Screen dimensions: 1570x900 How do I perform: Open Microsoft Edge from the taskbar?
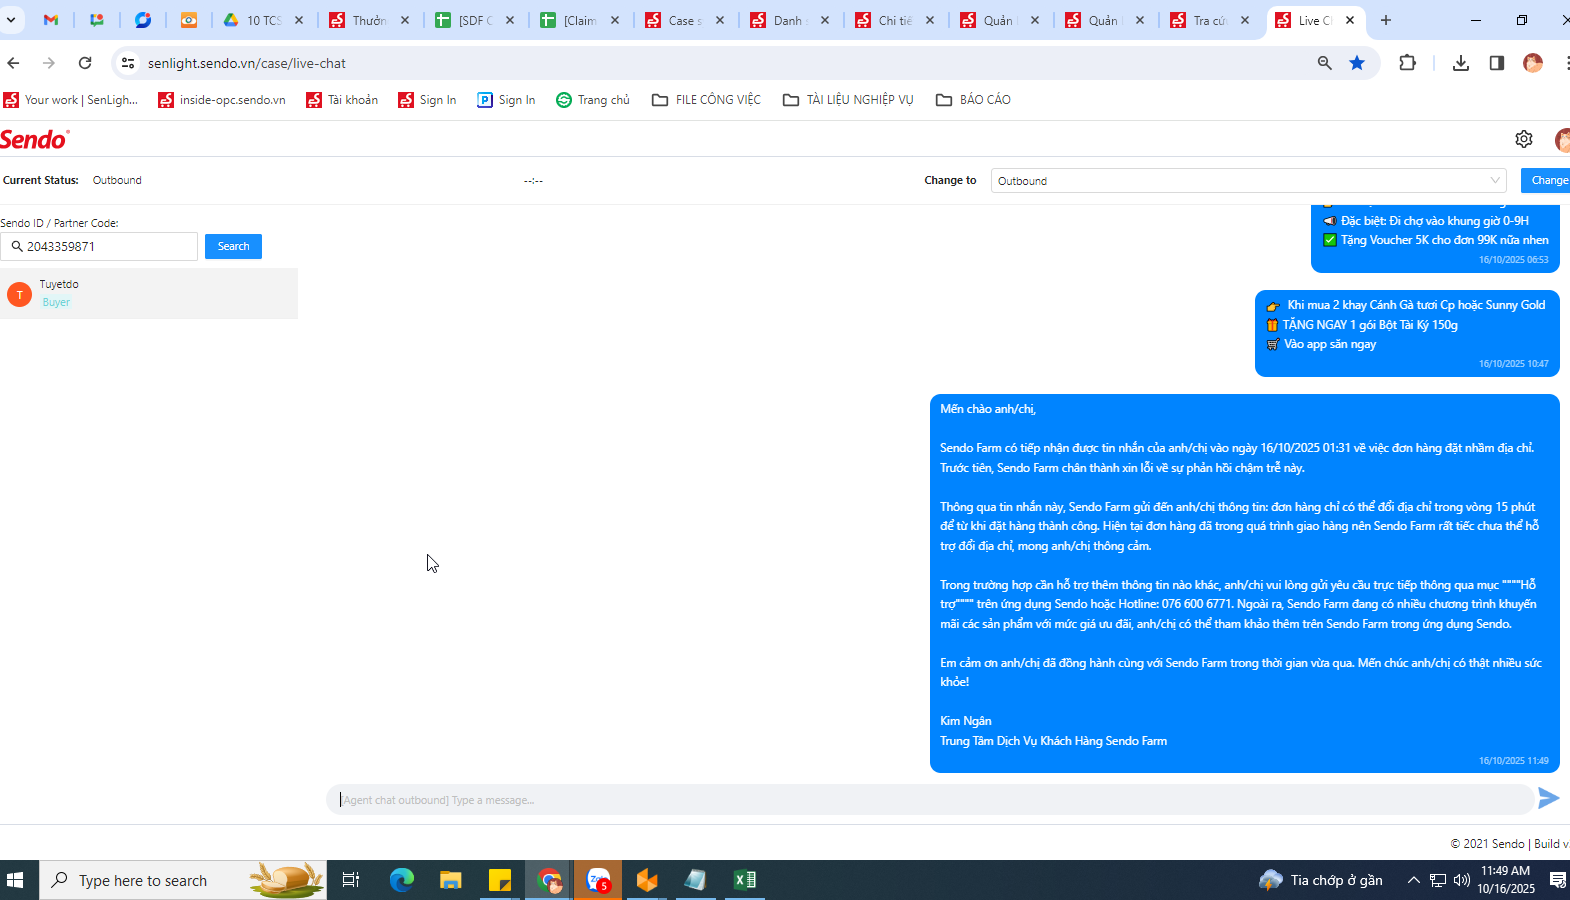point(402,880)
